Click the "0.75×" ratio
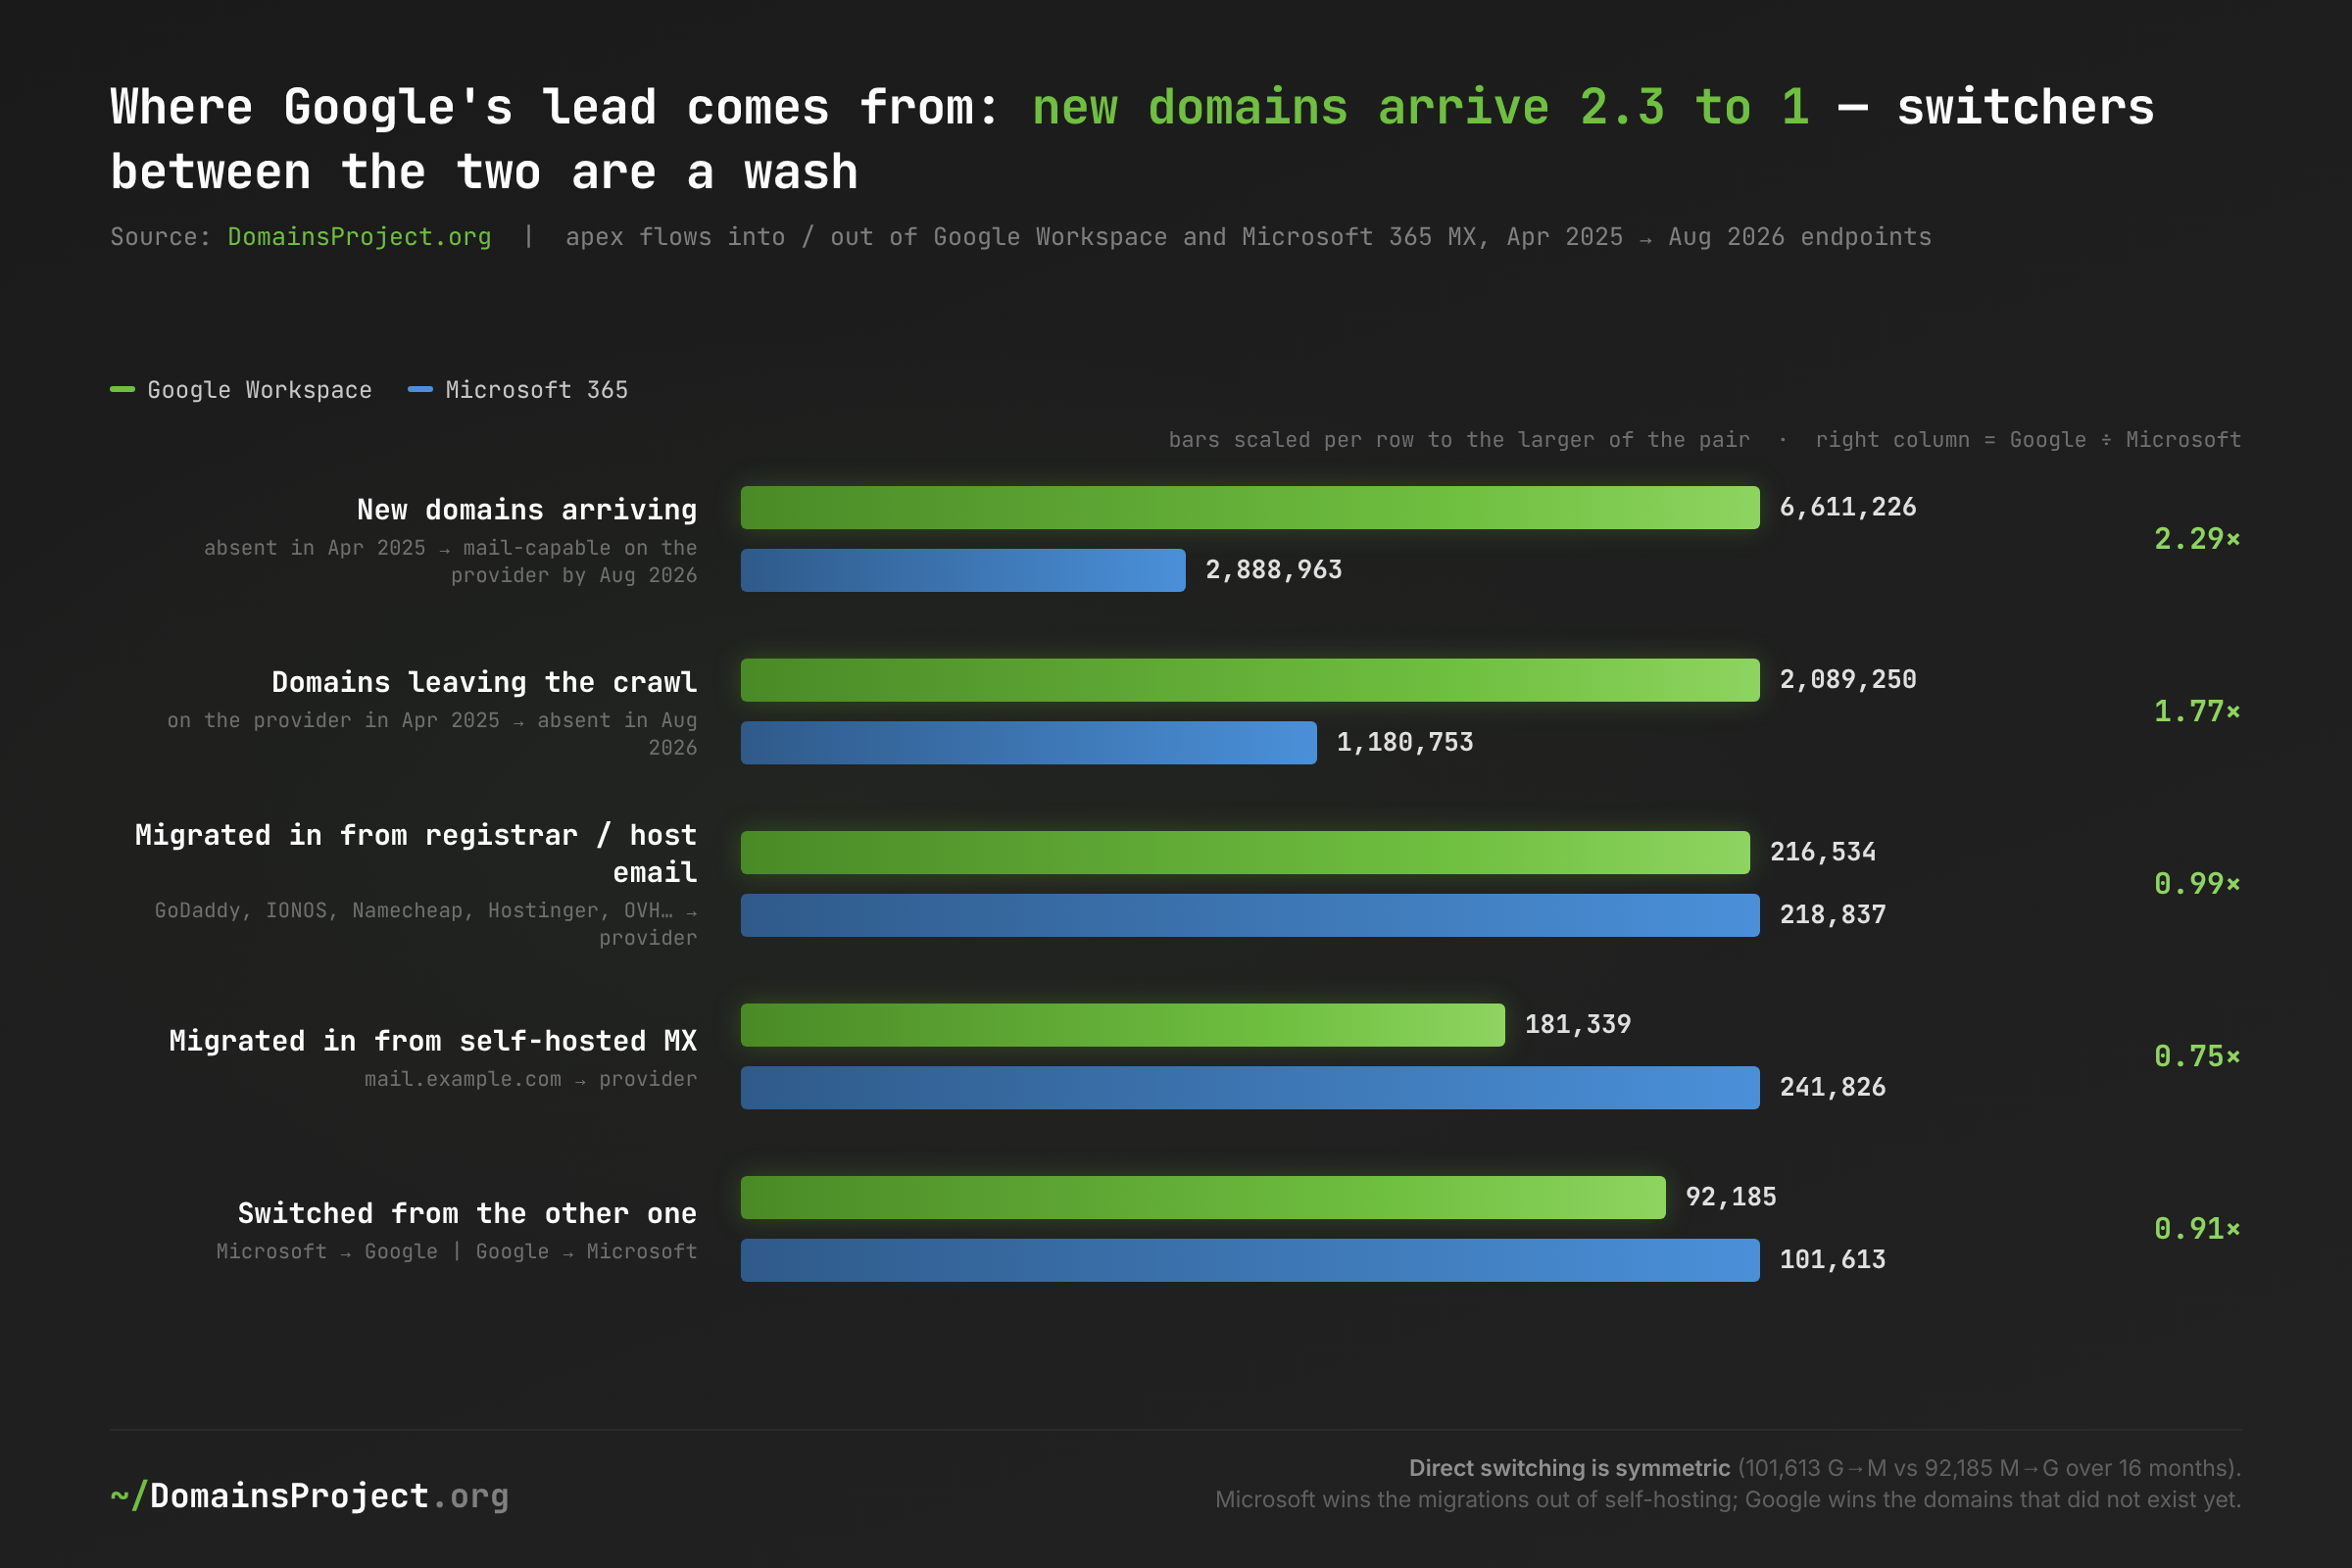This screenshot has width=2352, height=1568. tap(2197, 1057)
